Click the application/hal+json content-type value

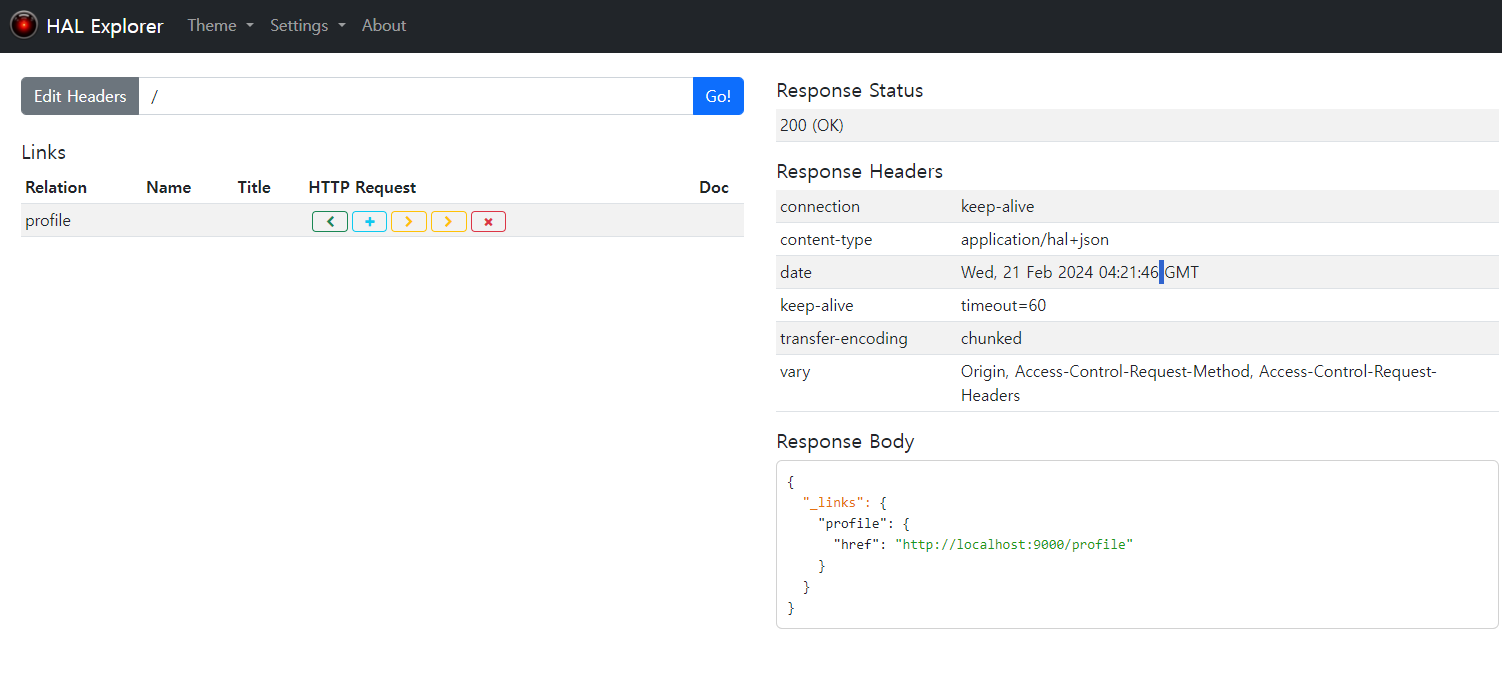(1034, 239)
